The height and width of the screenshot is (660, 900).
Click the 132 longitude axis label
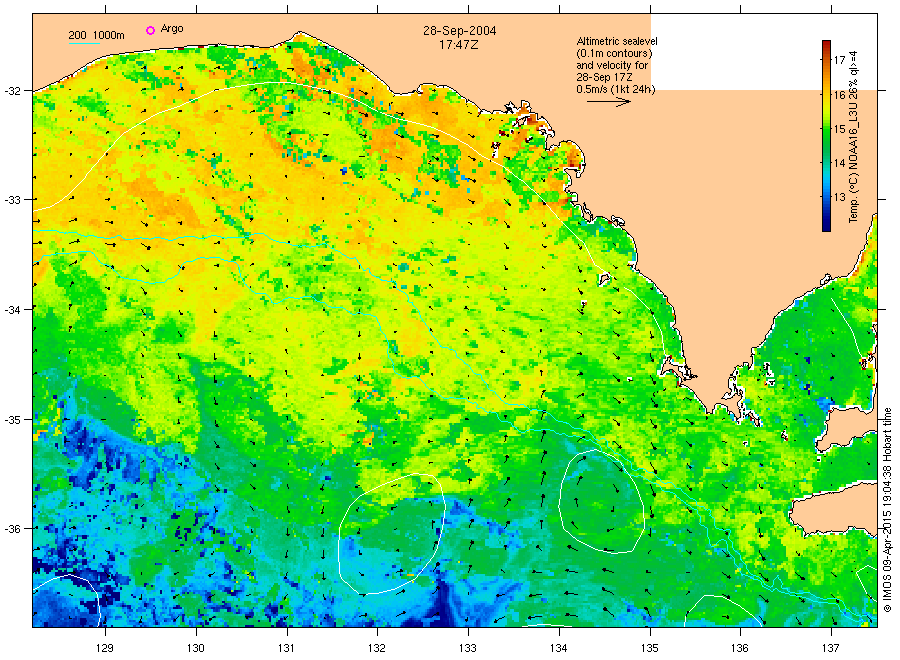(377, 648)
